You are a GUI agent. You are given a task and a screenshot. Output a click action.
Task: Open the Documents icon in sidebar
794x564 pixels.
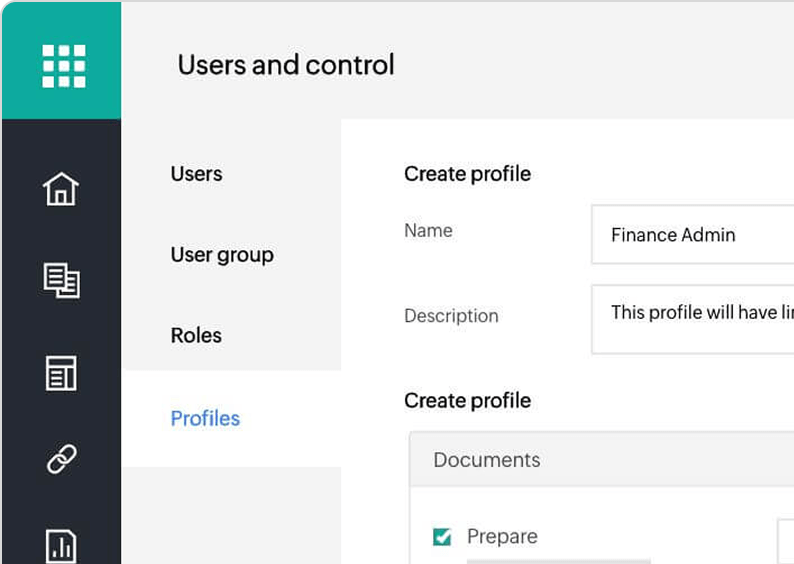61,280
